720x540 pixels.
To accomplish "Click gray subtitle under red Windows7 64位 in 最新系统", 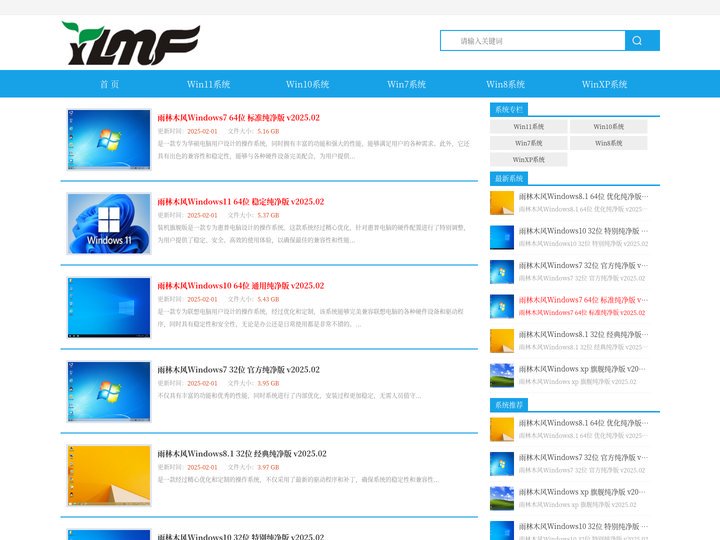I will 582,313.
